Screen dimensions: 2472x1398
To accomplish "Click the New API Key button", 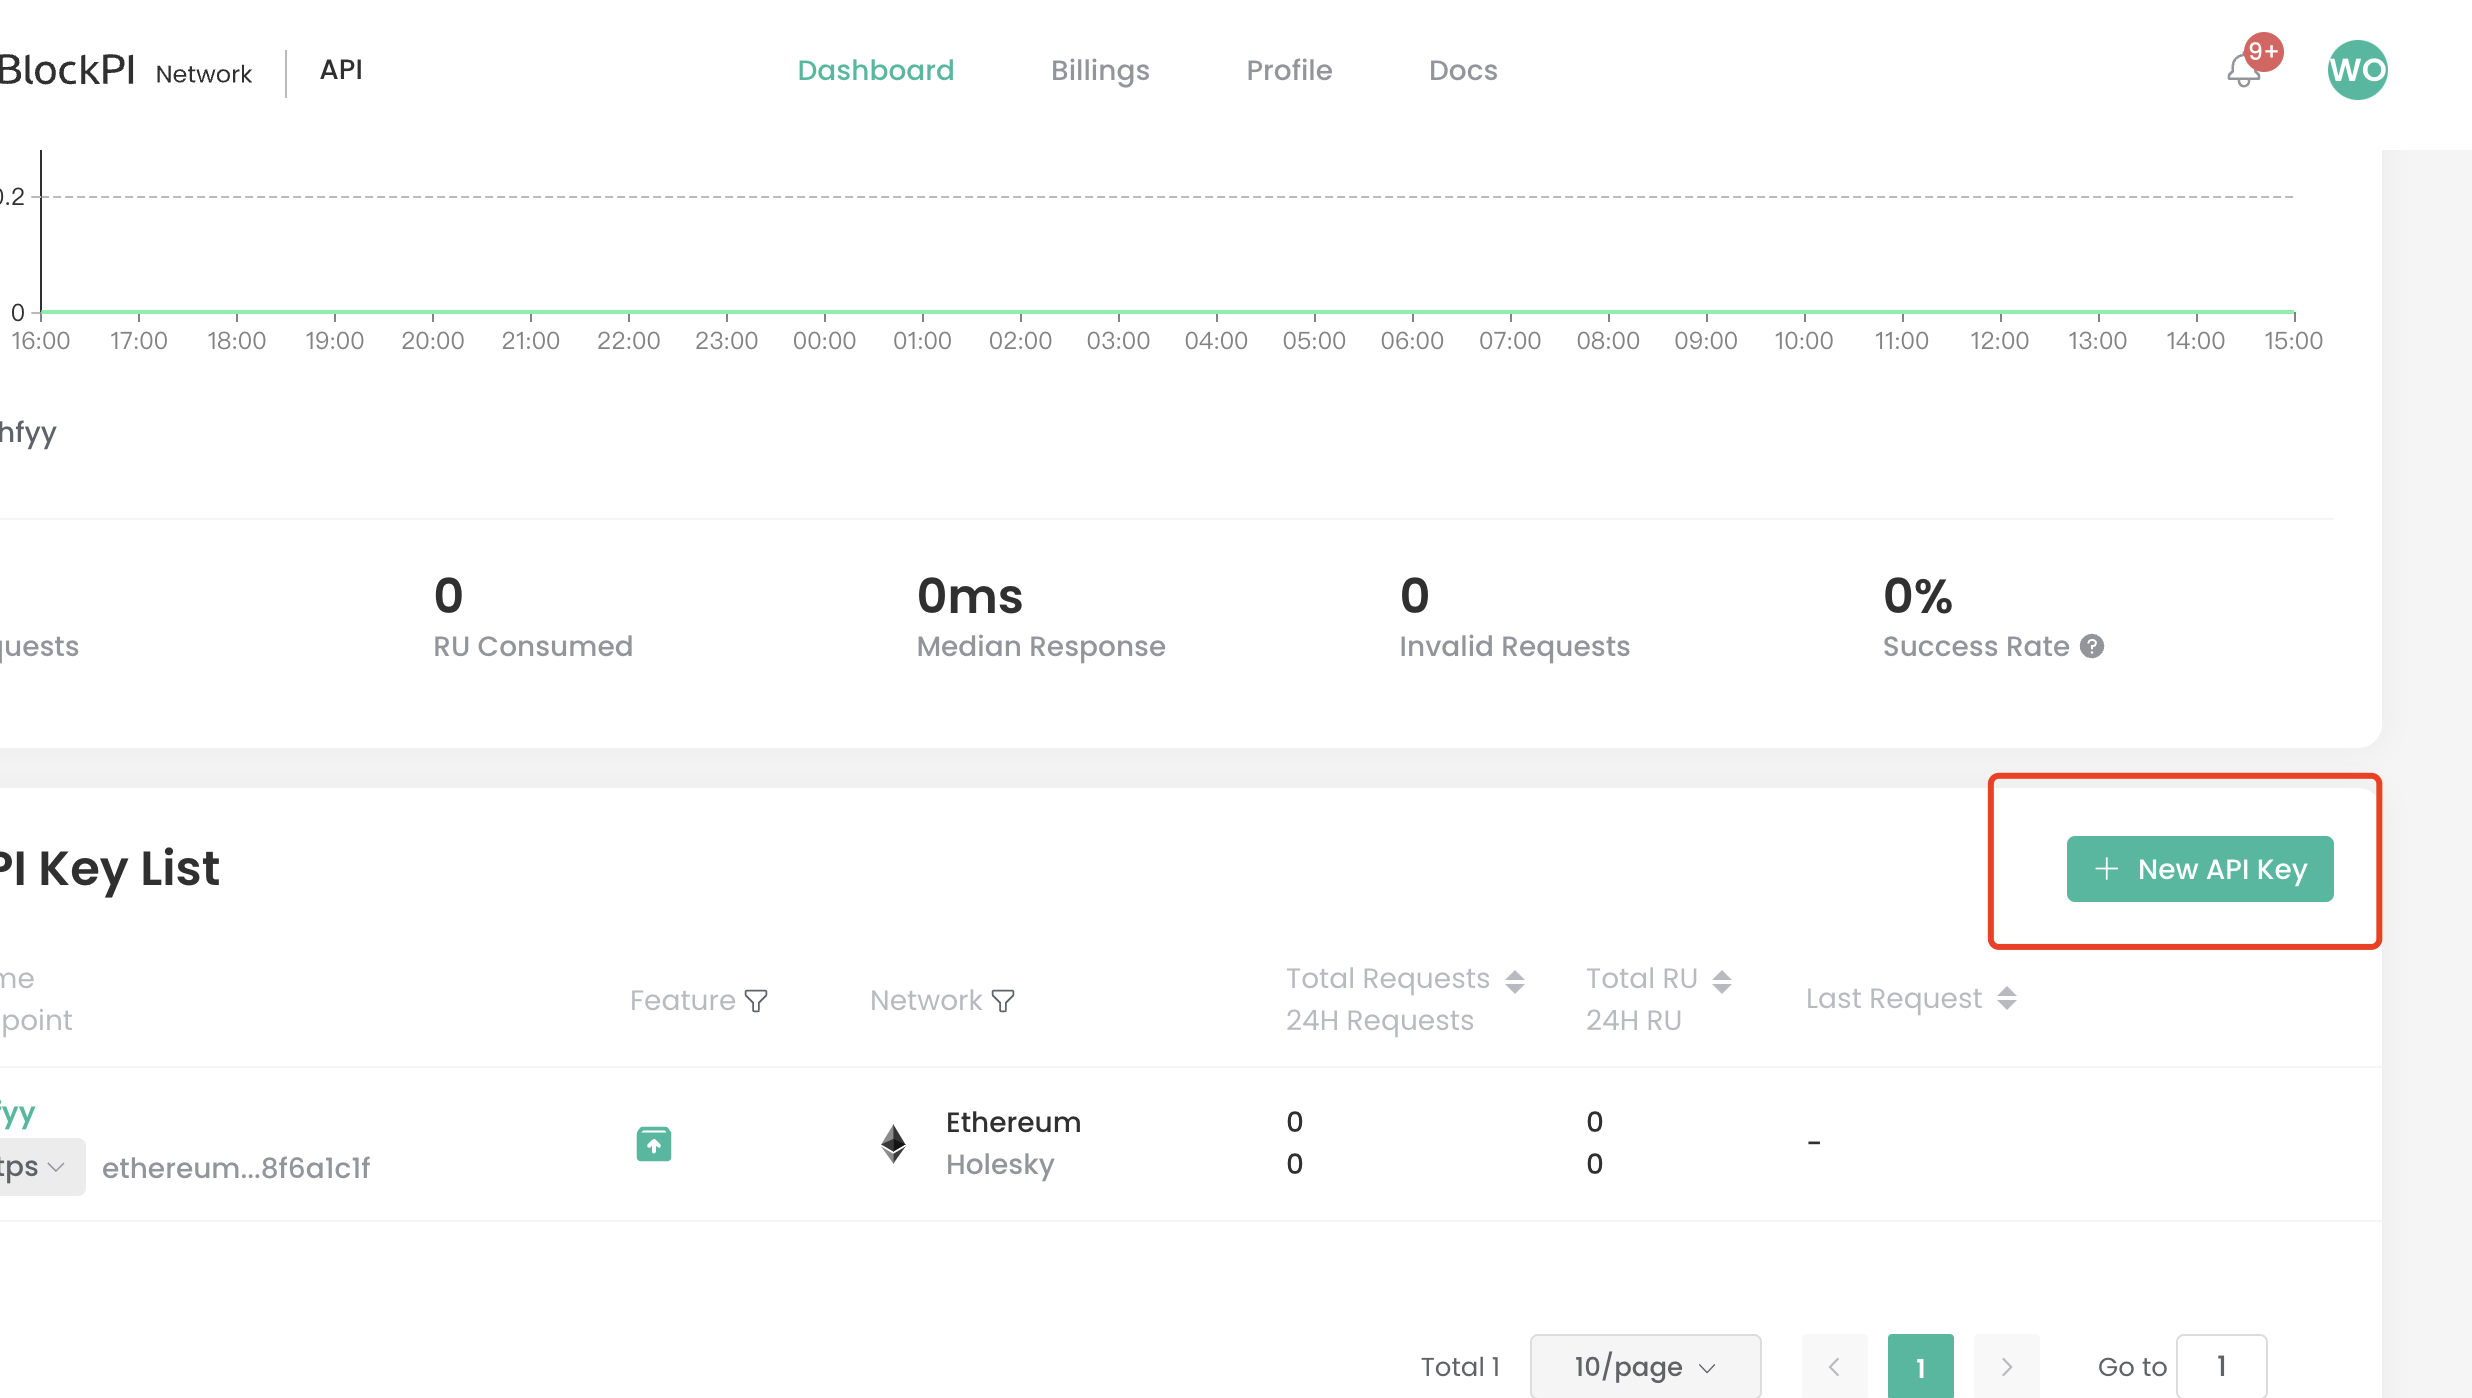I will click(2200, 869).
